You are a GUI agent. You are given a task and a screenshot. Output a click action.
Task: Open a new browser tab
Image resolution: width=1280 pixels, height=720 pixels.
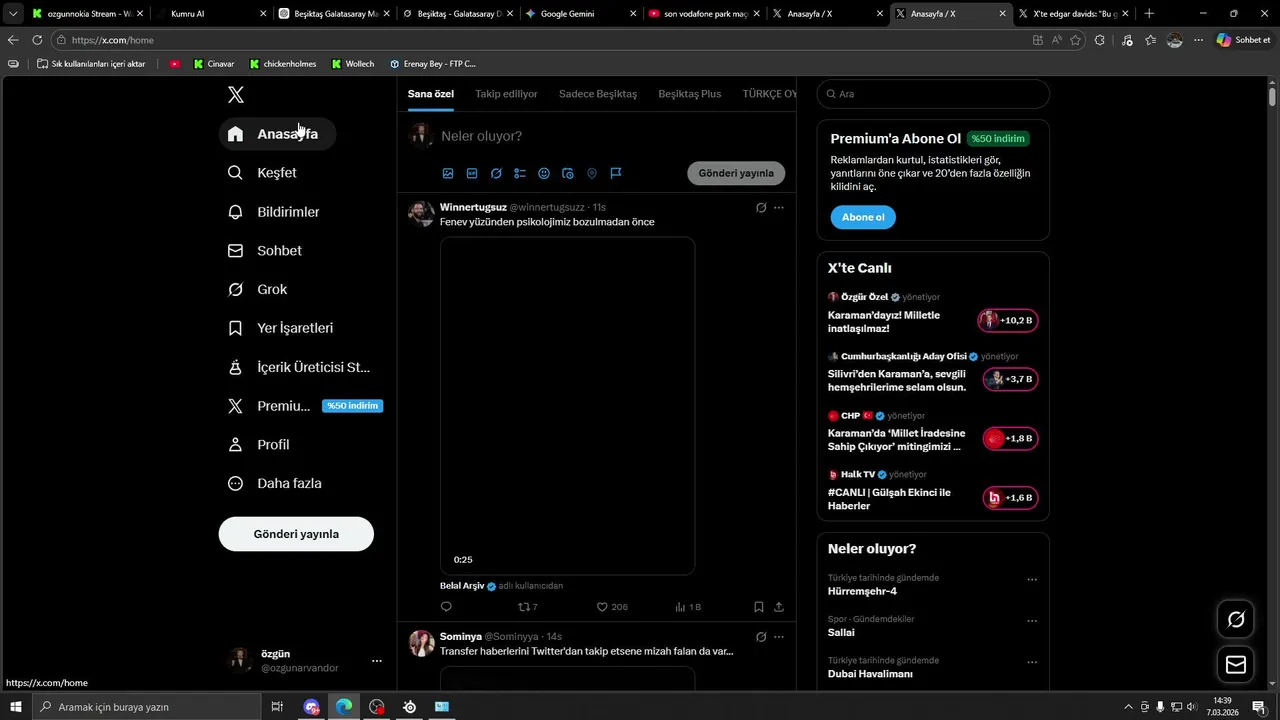pos(1149,14)
